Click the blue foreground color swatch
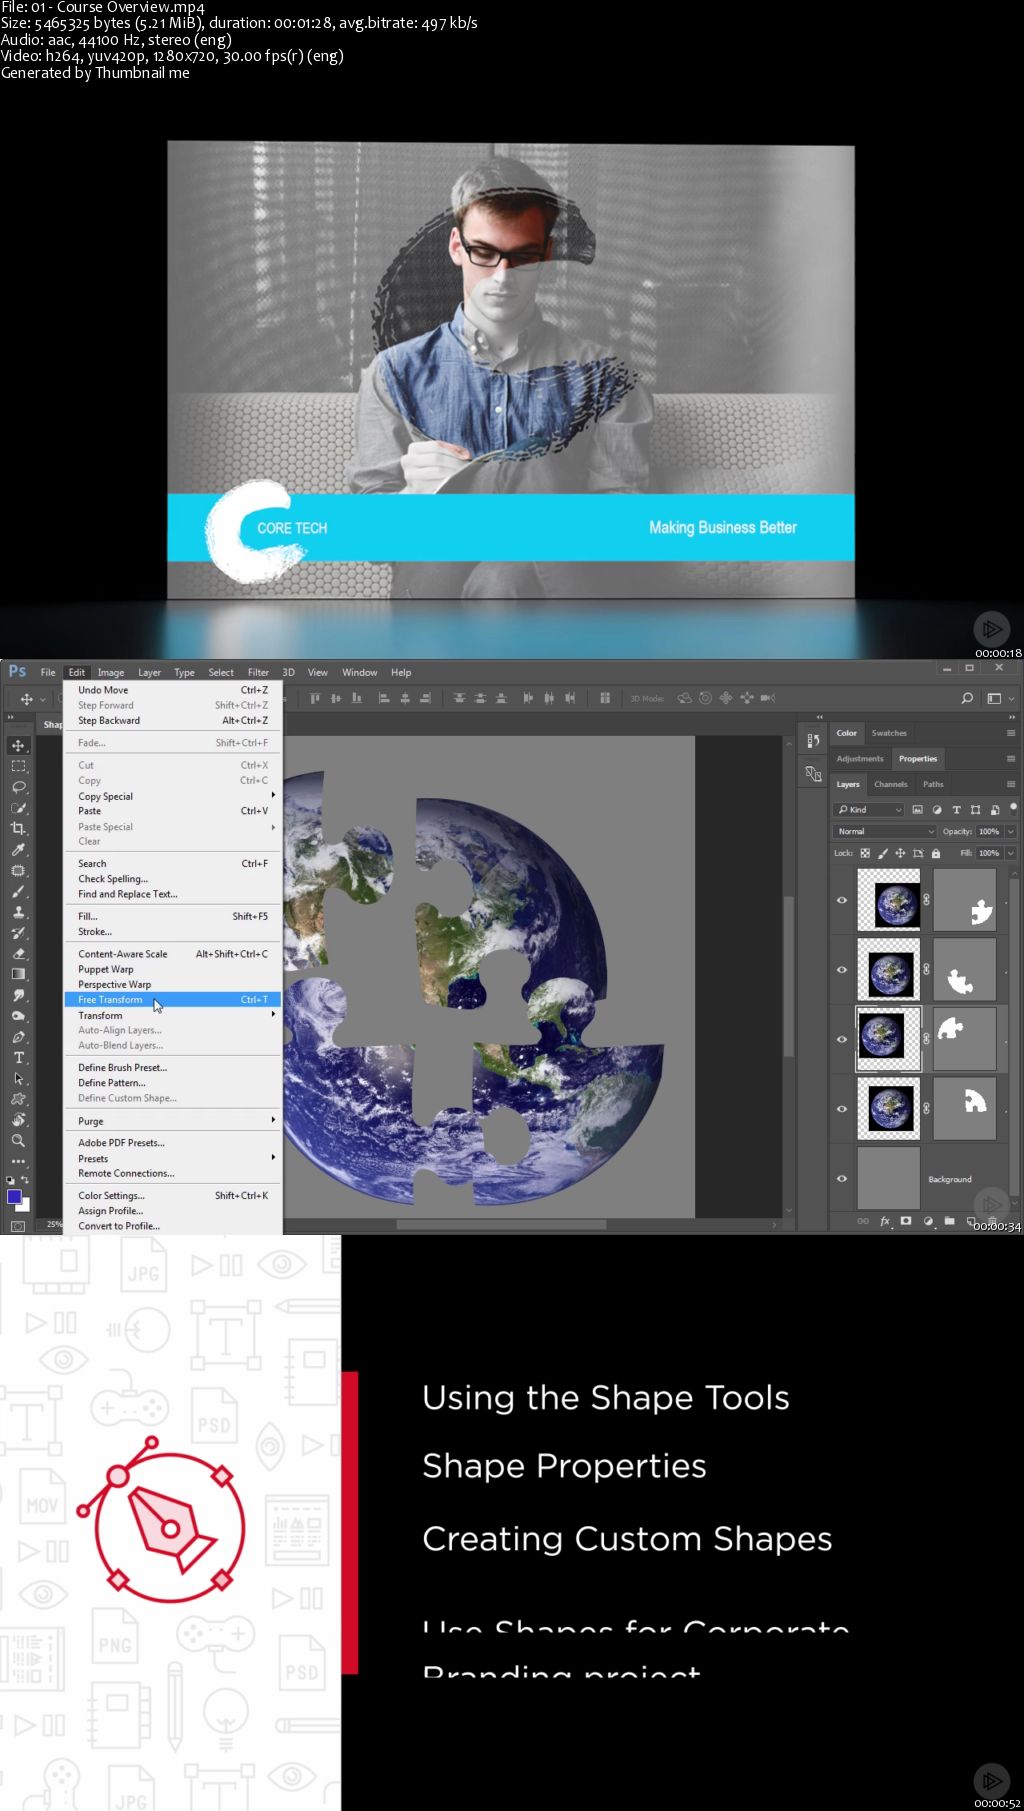The image size is (1024, 1811). click(14, 1197)
